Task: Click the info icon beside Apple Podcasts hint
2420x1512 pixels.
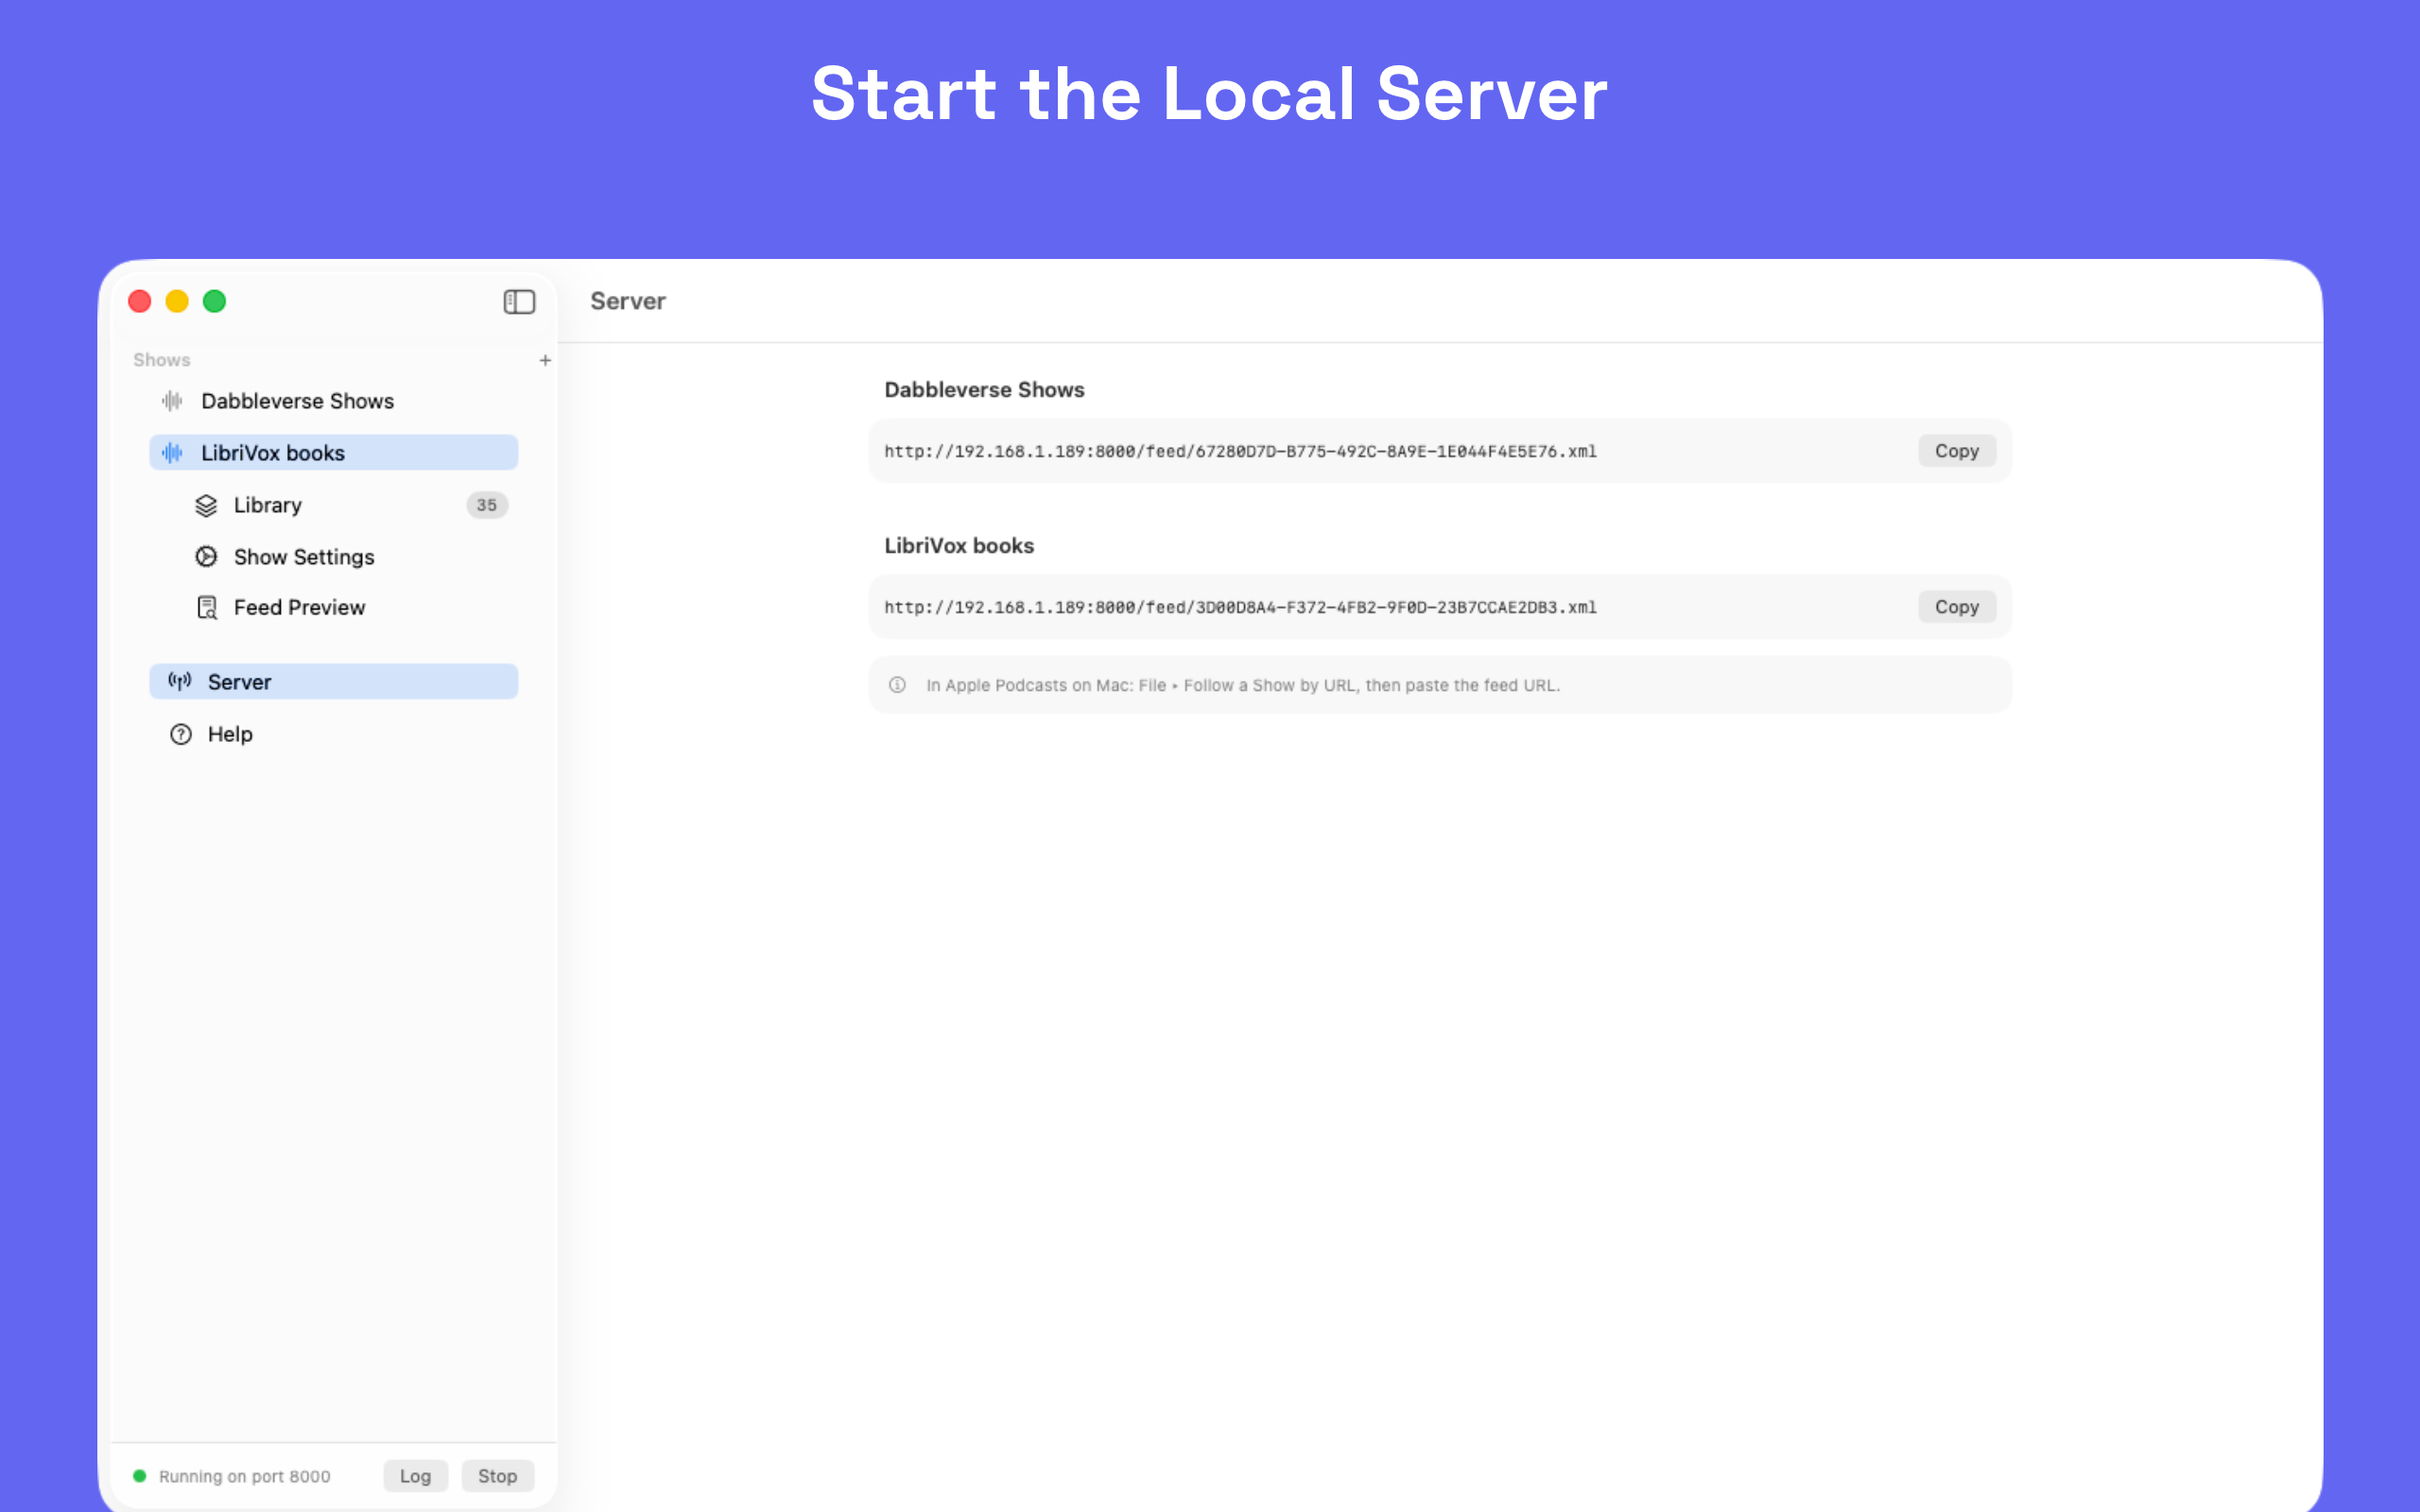Action: click(897, 685)
